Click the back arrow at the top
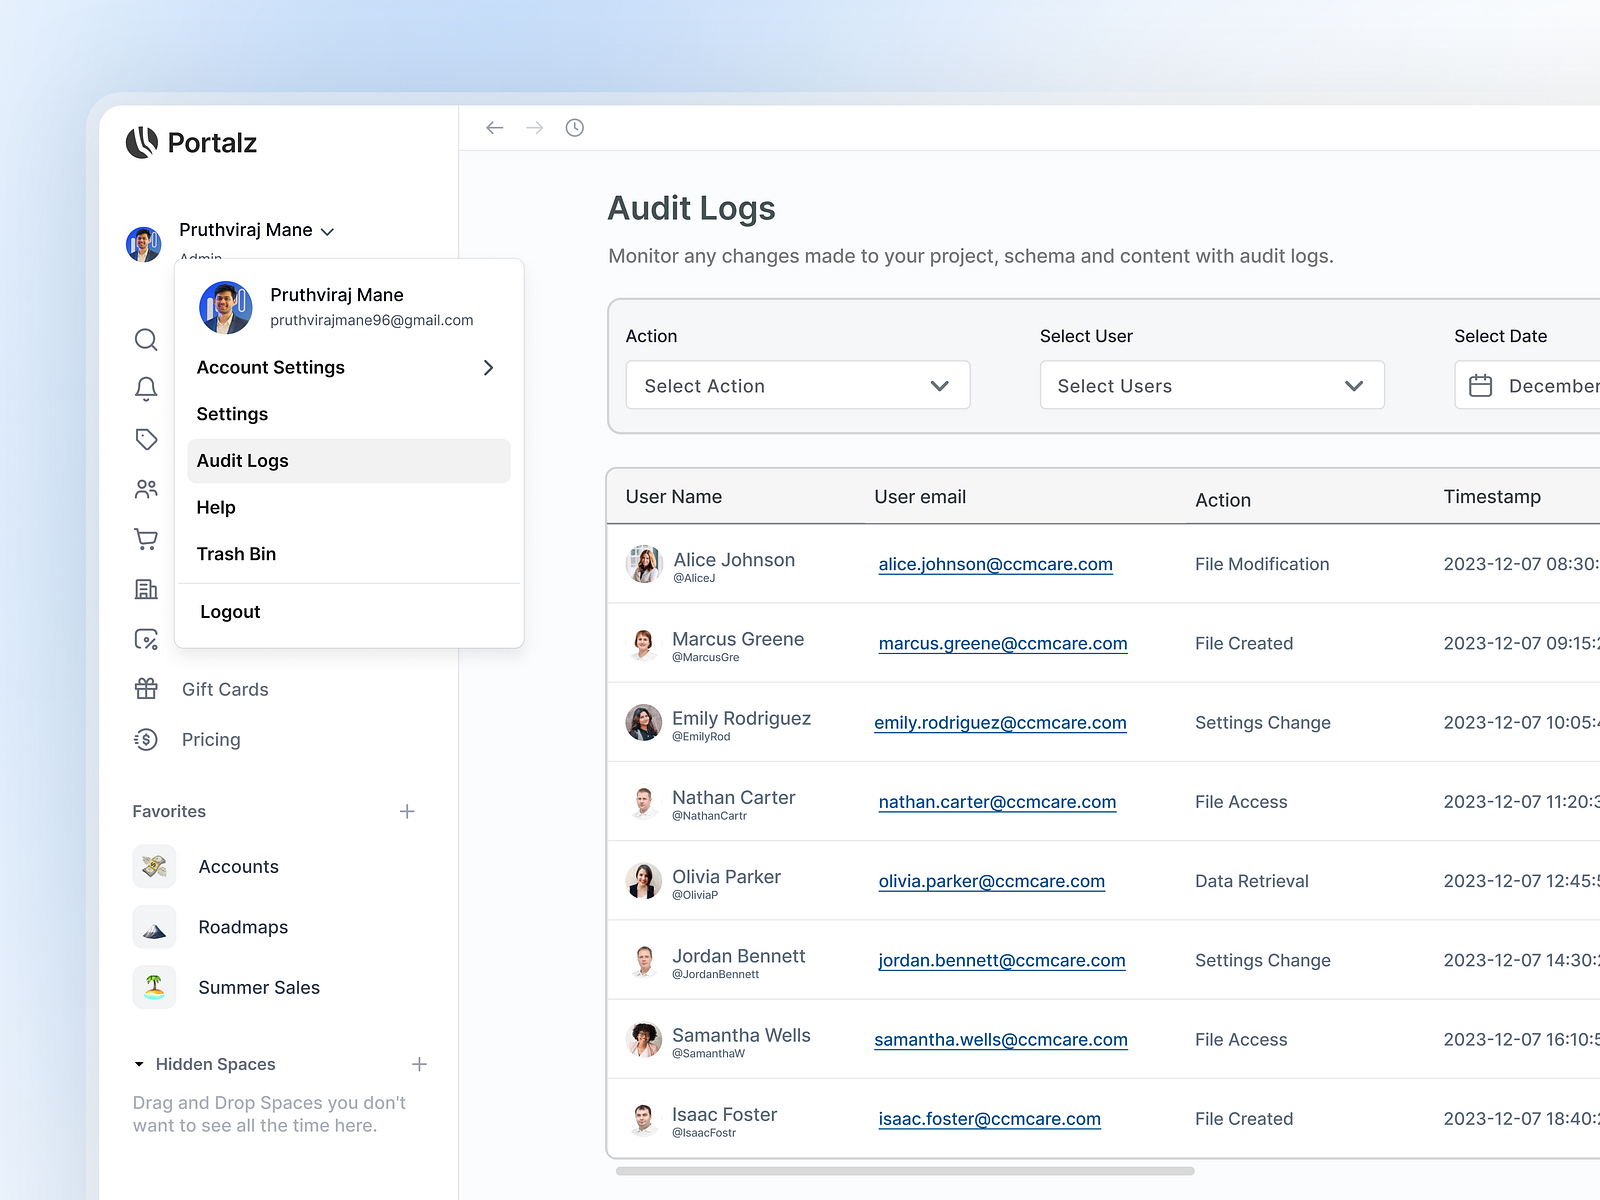 click(494, 127)
